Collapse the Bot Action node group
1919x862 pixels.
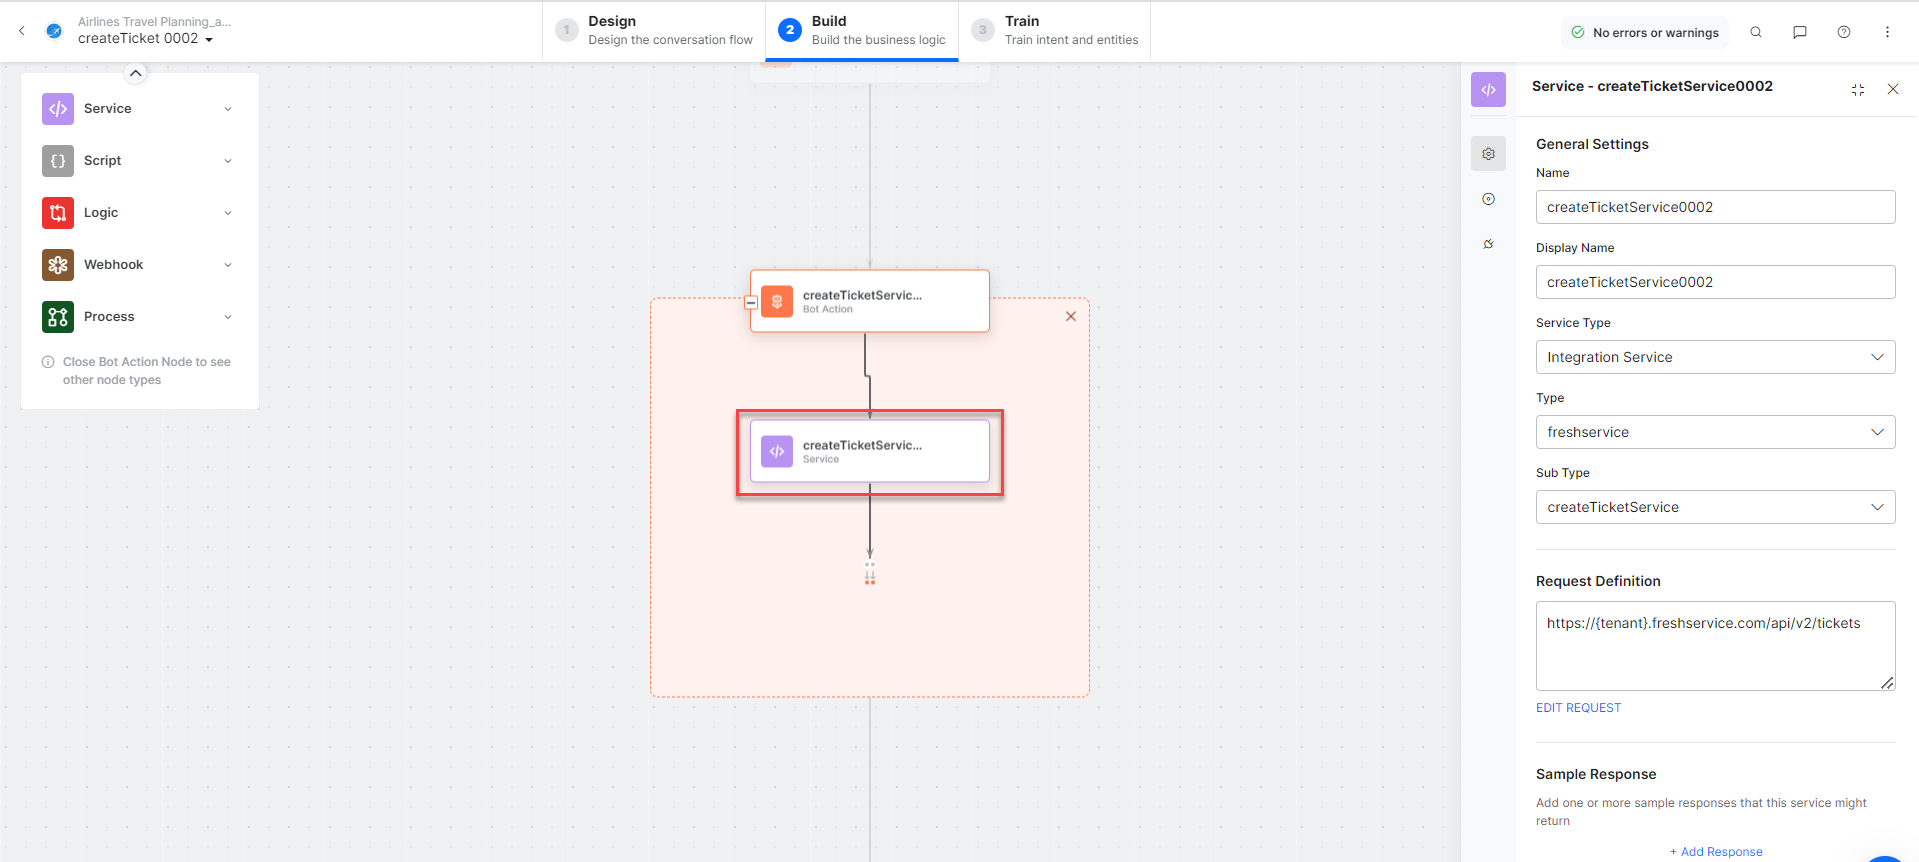751,302
